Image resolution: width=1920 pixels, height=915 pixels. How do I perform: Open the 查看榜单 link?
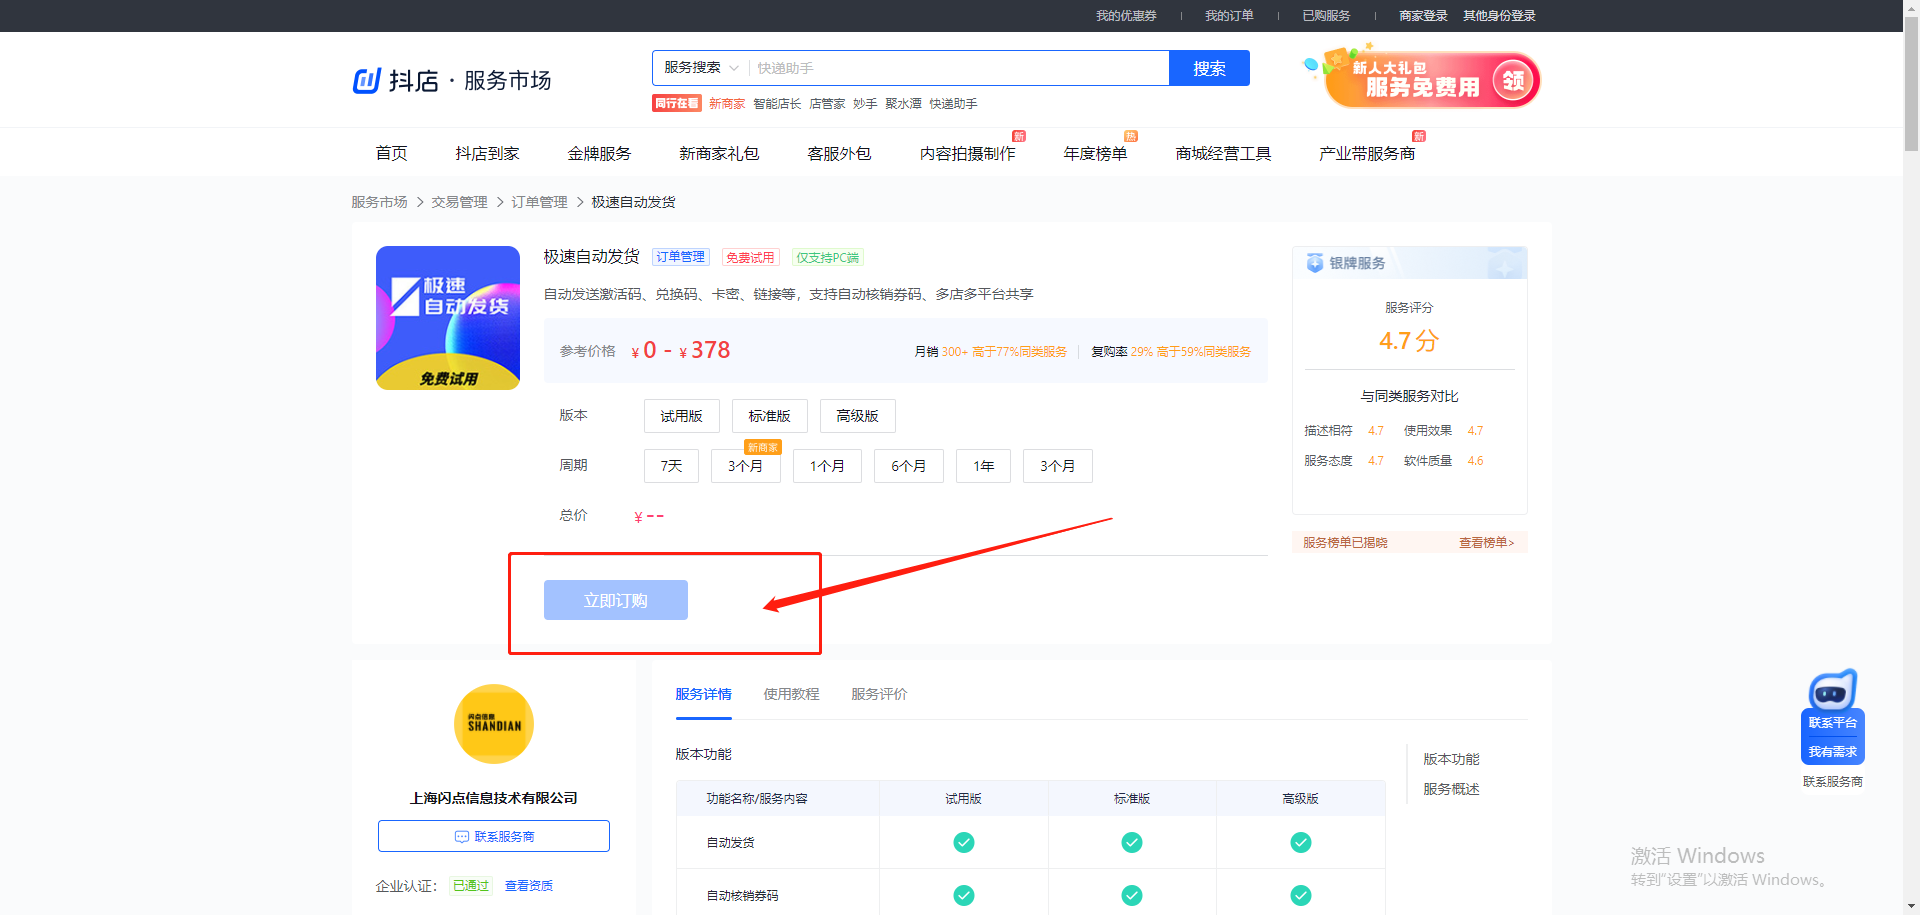point(1486,543)
